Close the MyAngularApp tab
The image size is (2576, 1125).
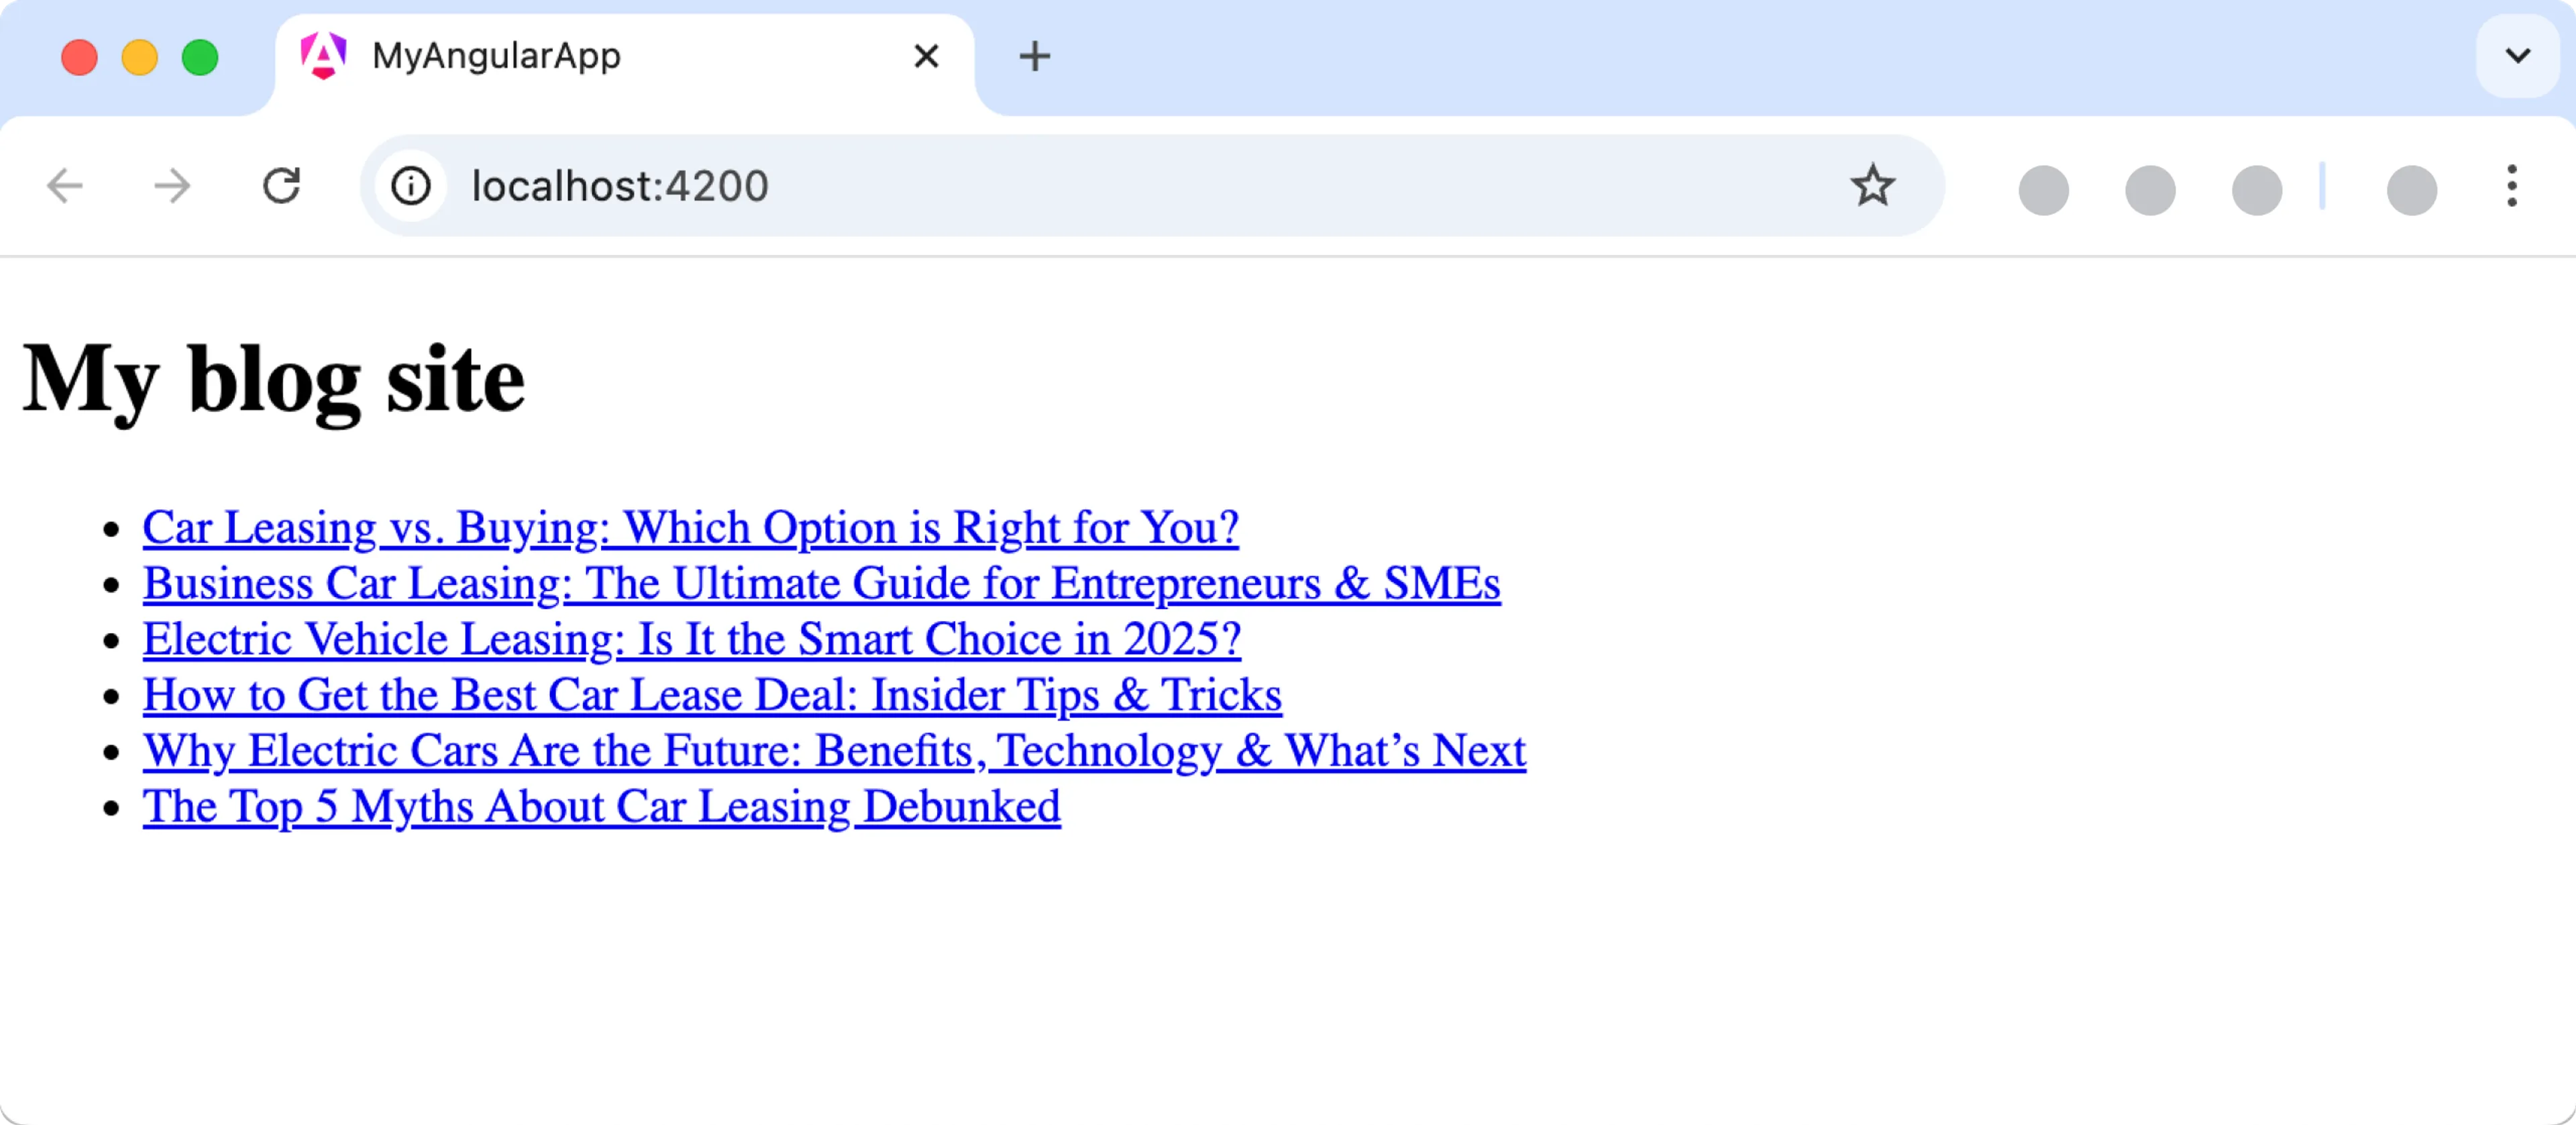(926, 56)
